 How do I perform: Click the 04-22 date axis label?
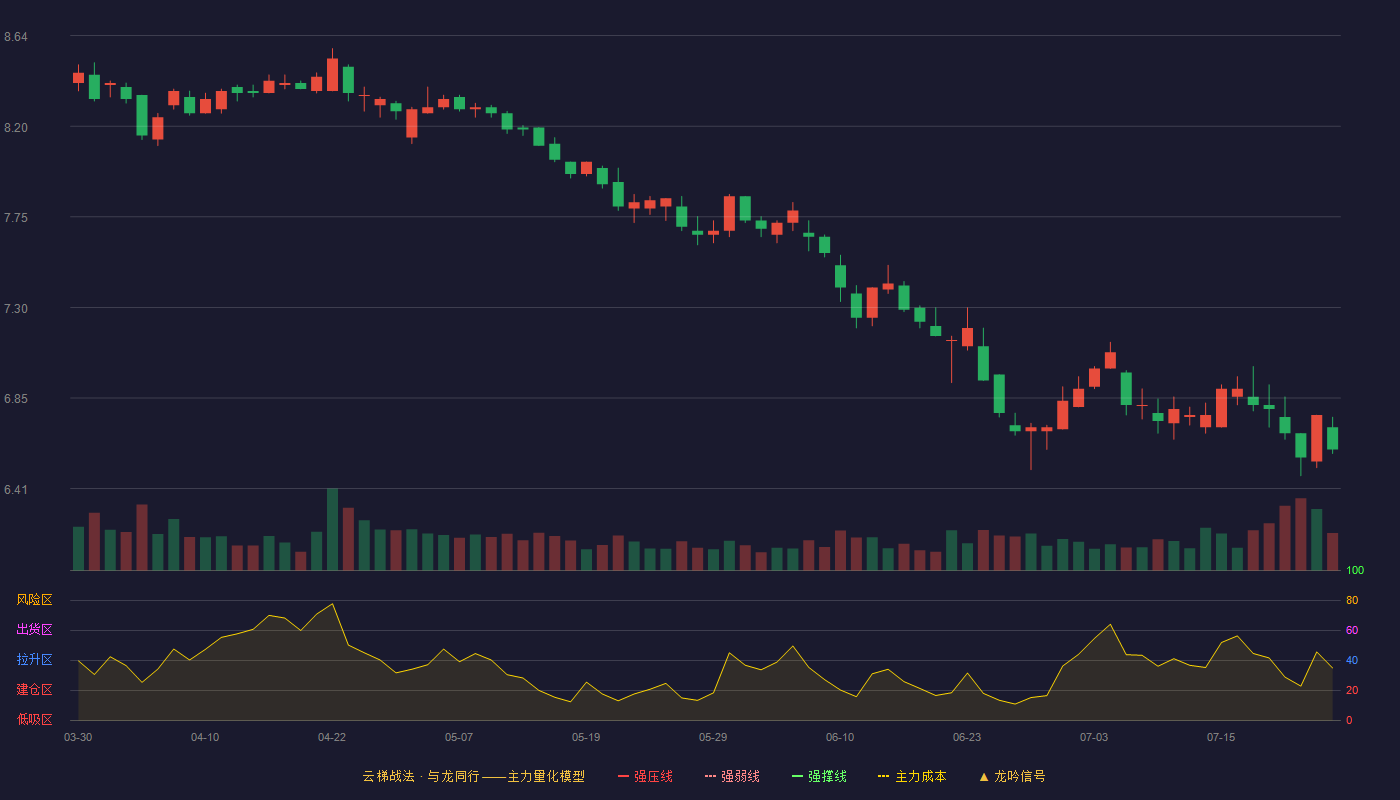point(332,737)
